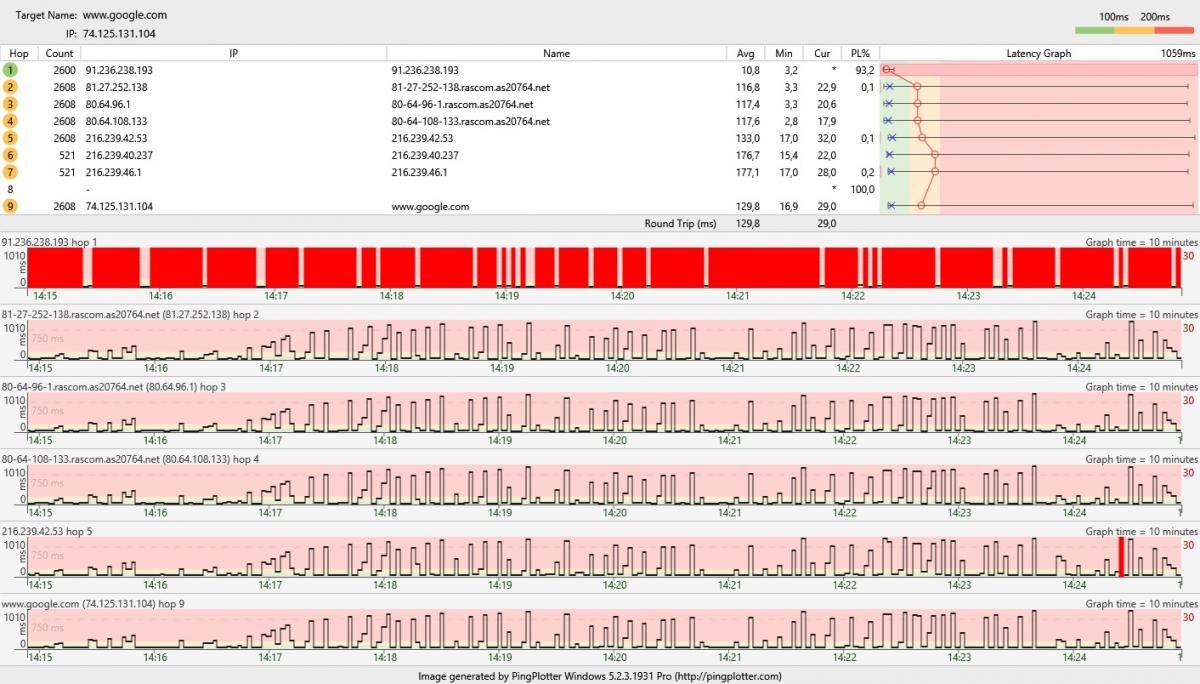
Task: Select the hop 2 yellow circle icon
Action: pyautogui.click(x=11, y=88)
